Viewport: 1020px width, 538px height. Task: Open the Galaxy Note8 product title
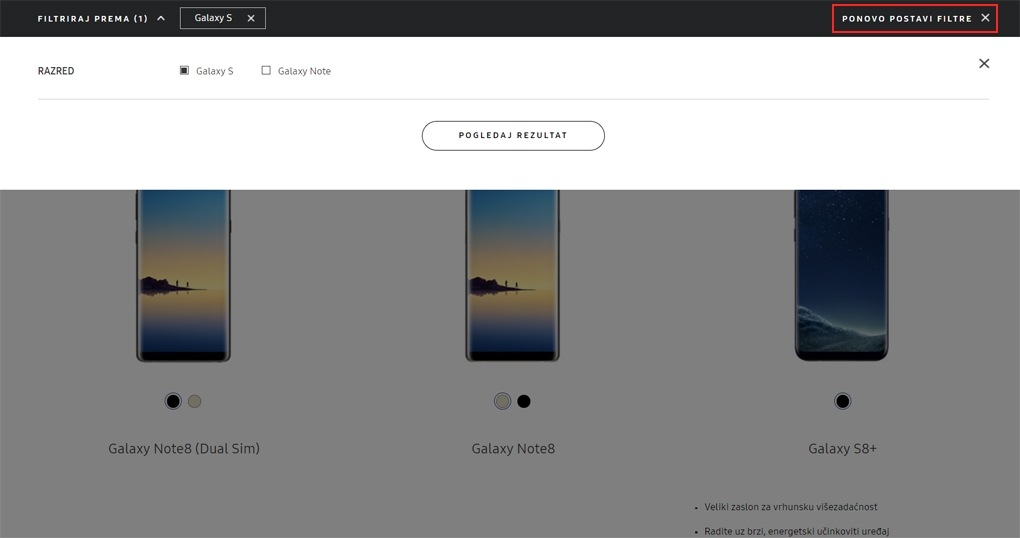click(513, 448)
